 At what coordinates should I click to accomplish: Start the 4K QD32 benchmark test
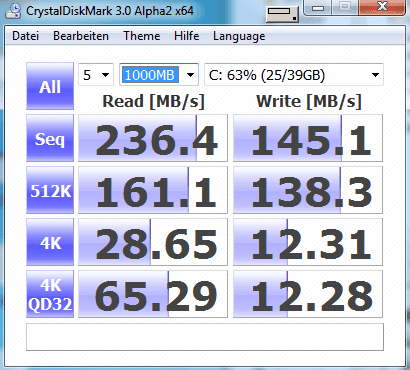click(50, 294)
